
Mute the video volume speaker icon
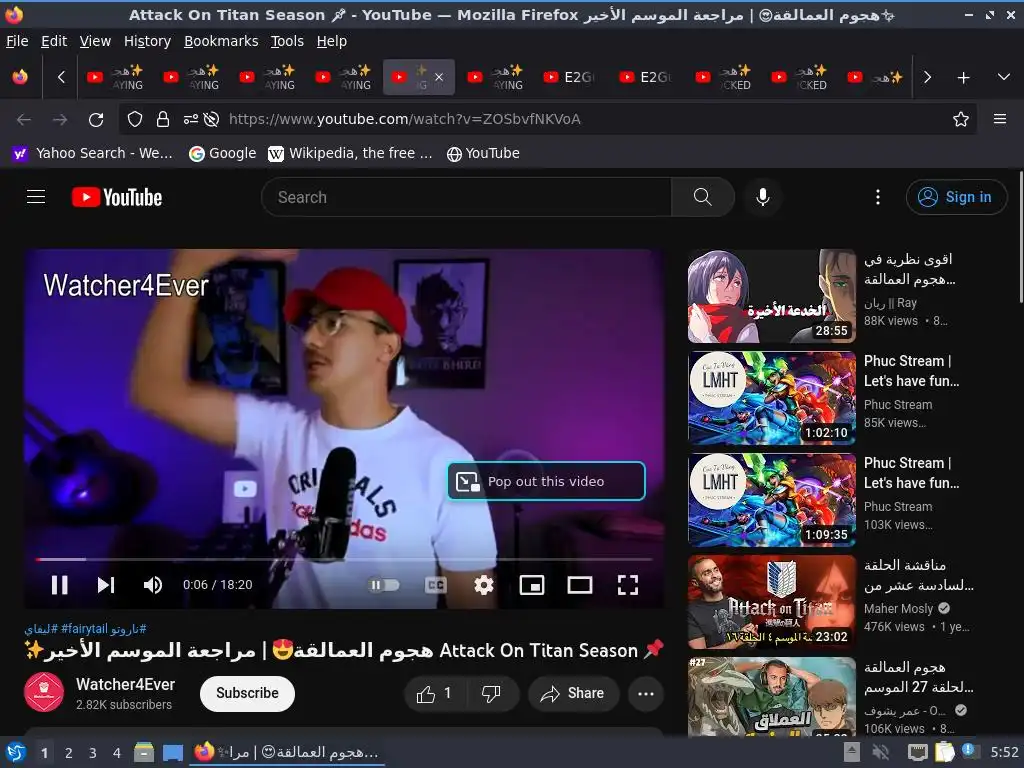tap(153, 584)
